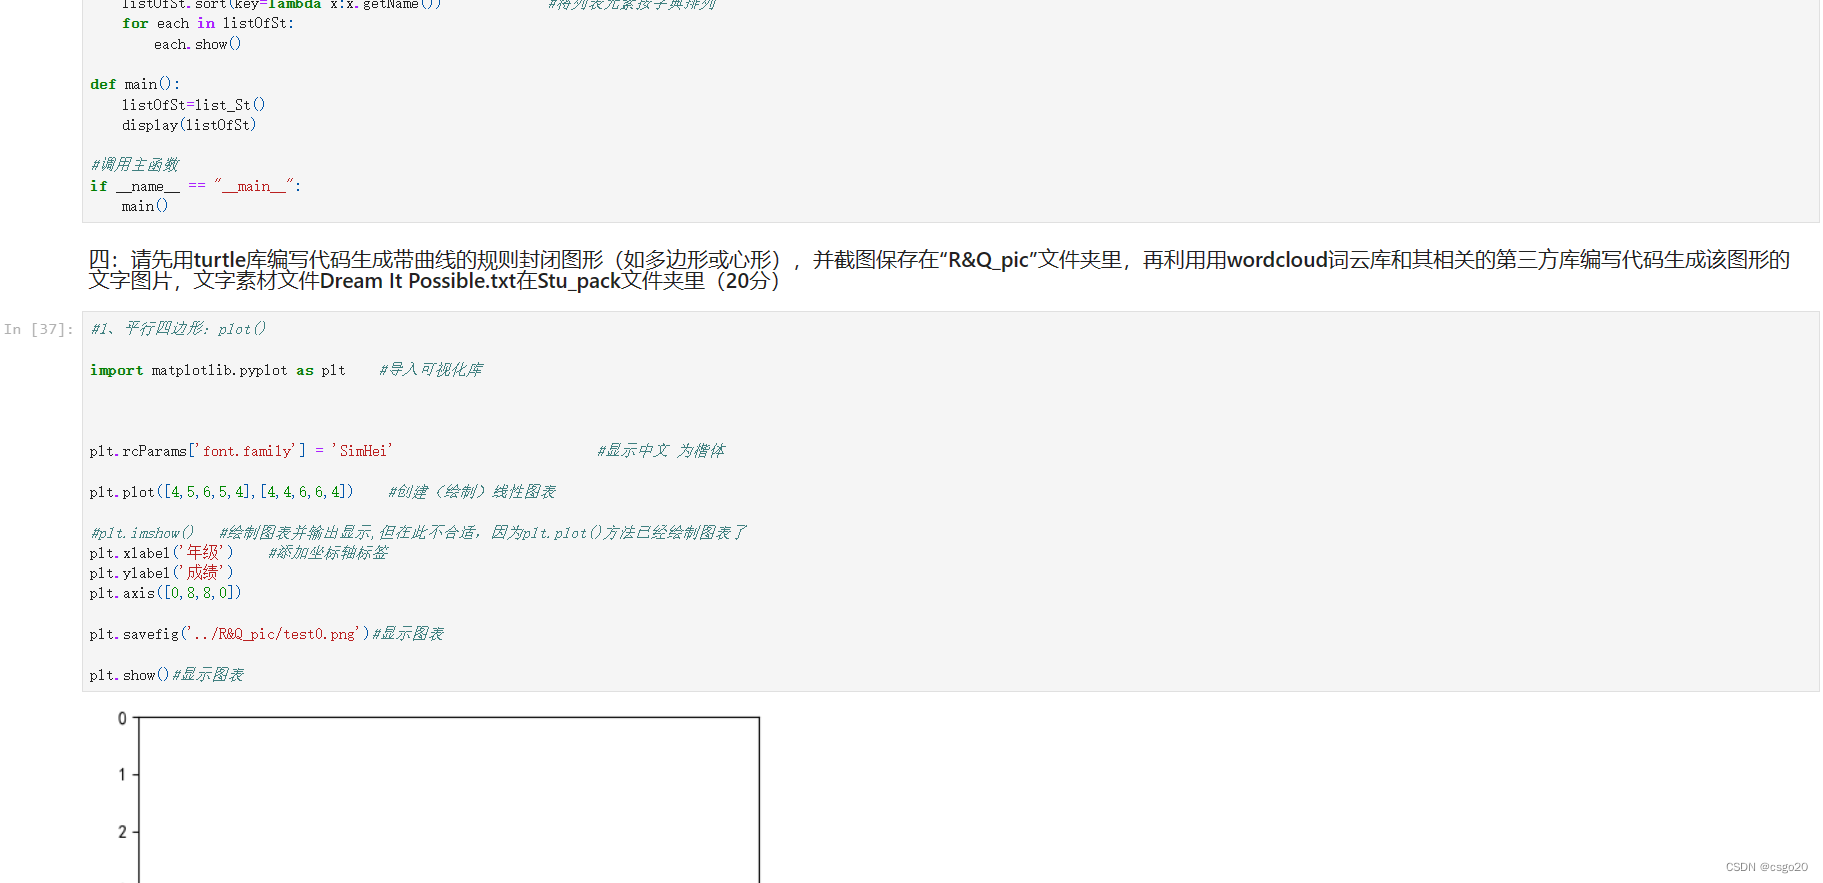
Task: Click the 'import matplotlib.pyplot as plt' line
Action: point(217,370)
